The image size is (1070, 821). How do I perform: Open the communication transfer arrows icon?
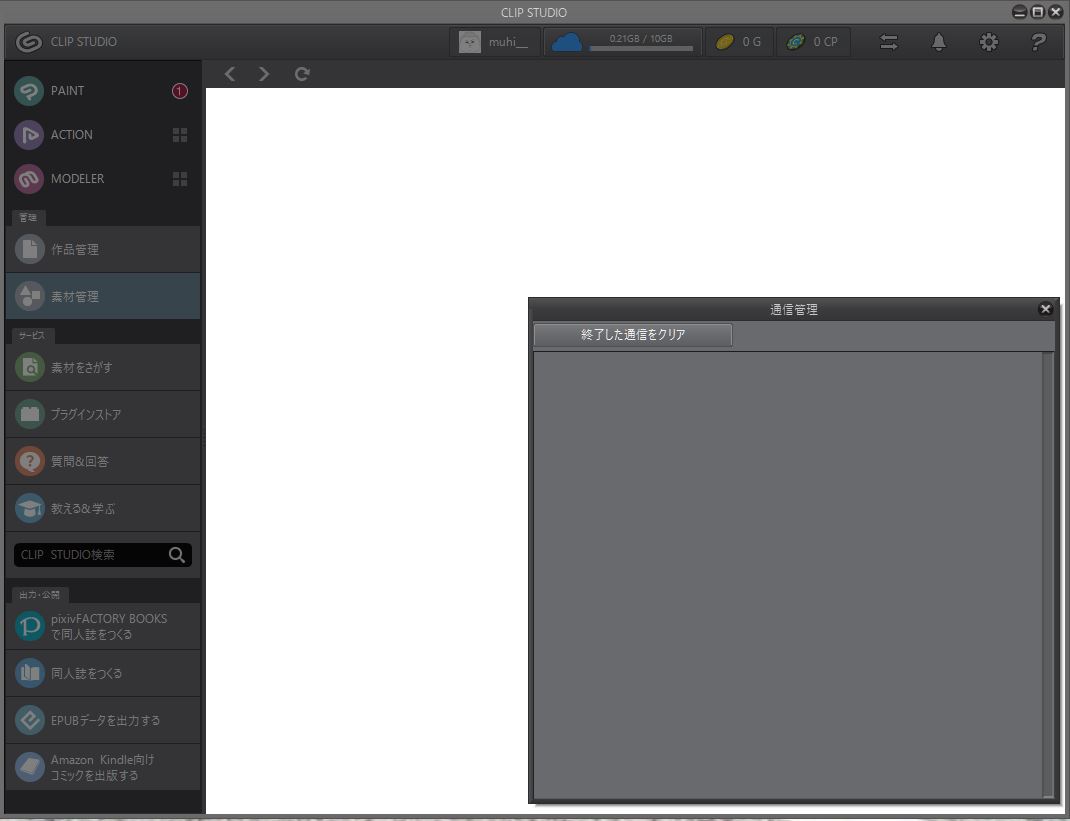[888, 42]
